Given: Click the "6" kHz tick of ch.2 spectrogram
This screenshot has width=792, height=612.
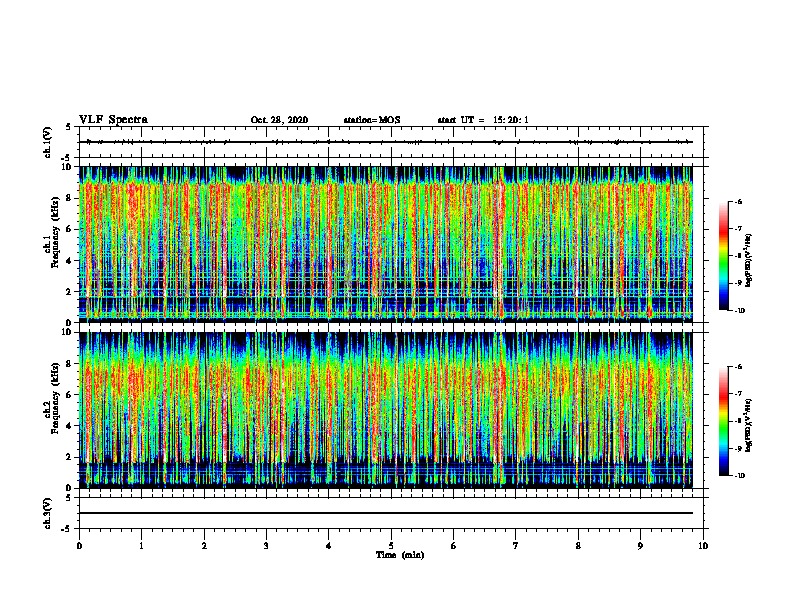Looking at the screenshot, I should pos(70,394).
